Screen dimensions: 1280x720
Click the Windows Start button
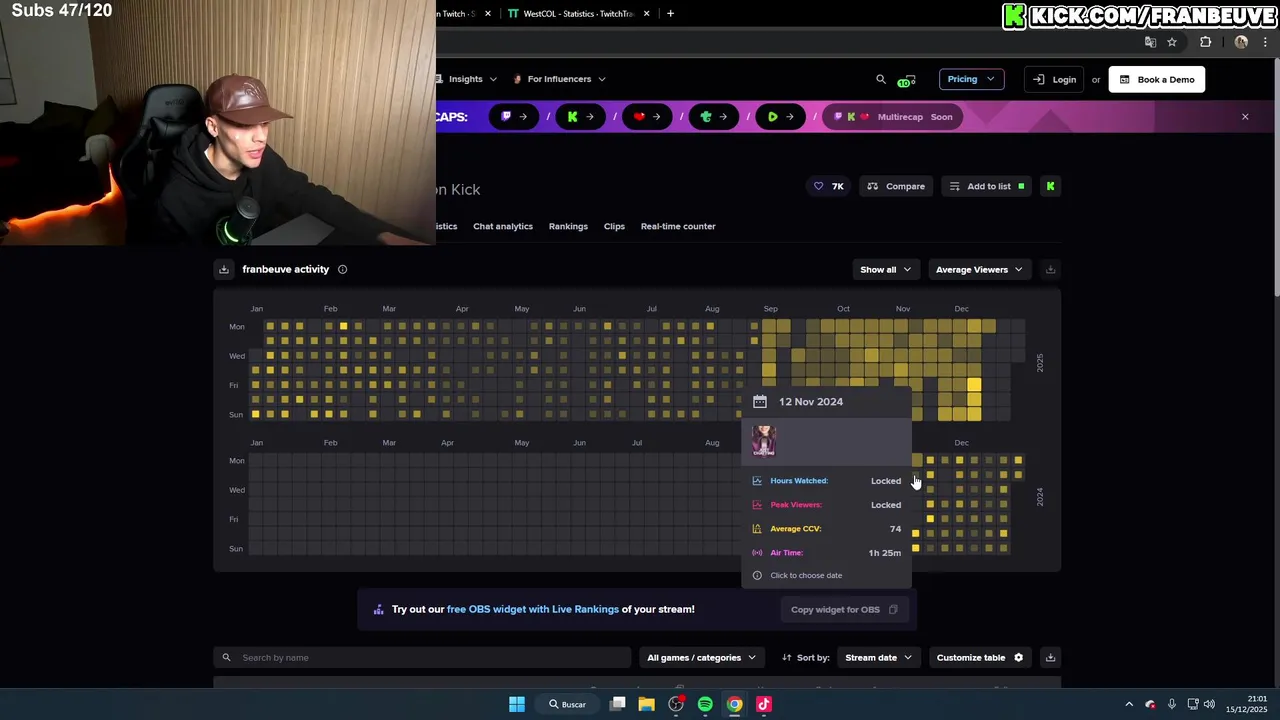[517, 704]
